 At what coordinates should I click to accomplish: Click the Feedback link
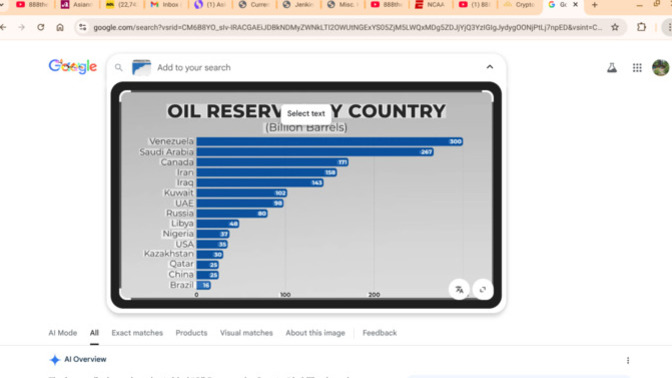(x=380, y=333)
